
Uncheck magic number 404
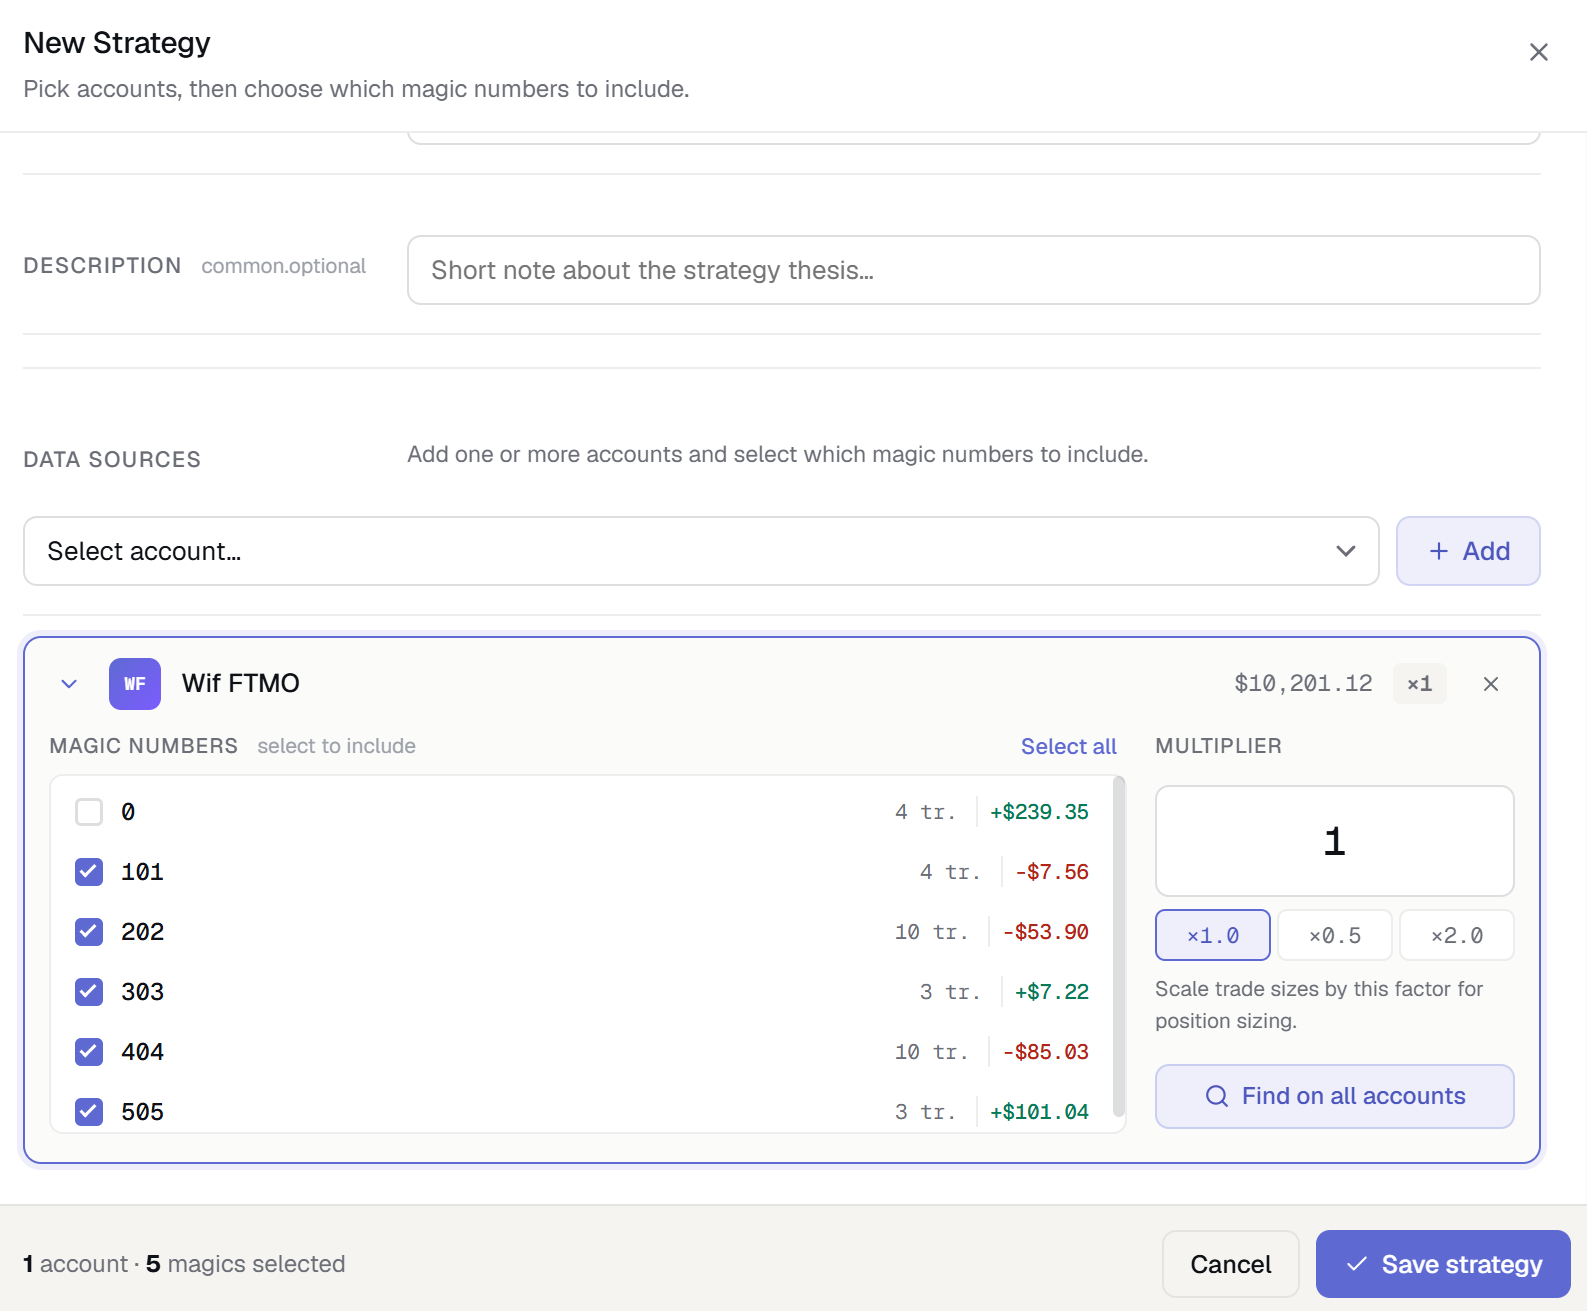[89, 1052]
